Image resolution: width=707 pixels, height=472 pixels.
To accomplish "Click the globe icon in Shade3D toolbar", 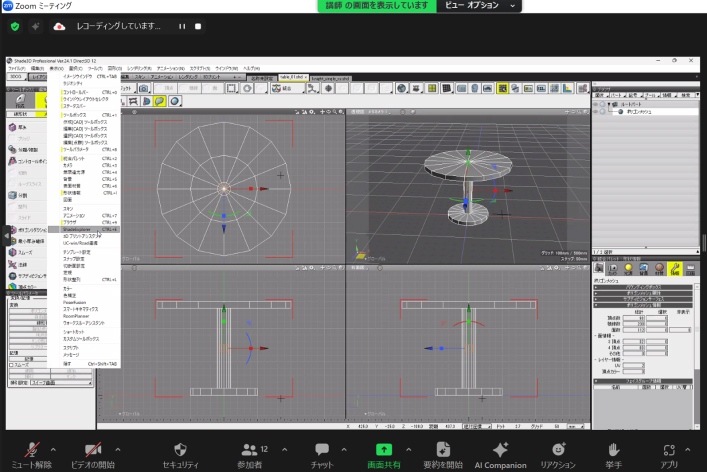I will click(x=401, y=88).
